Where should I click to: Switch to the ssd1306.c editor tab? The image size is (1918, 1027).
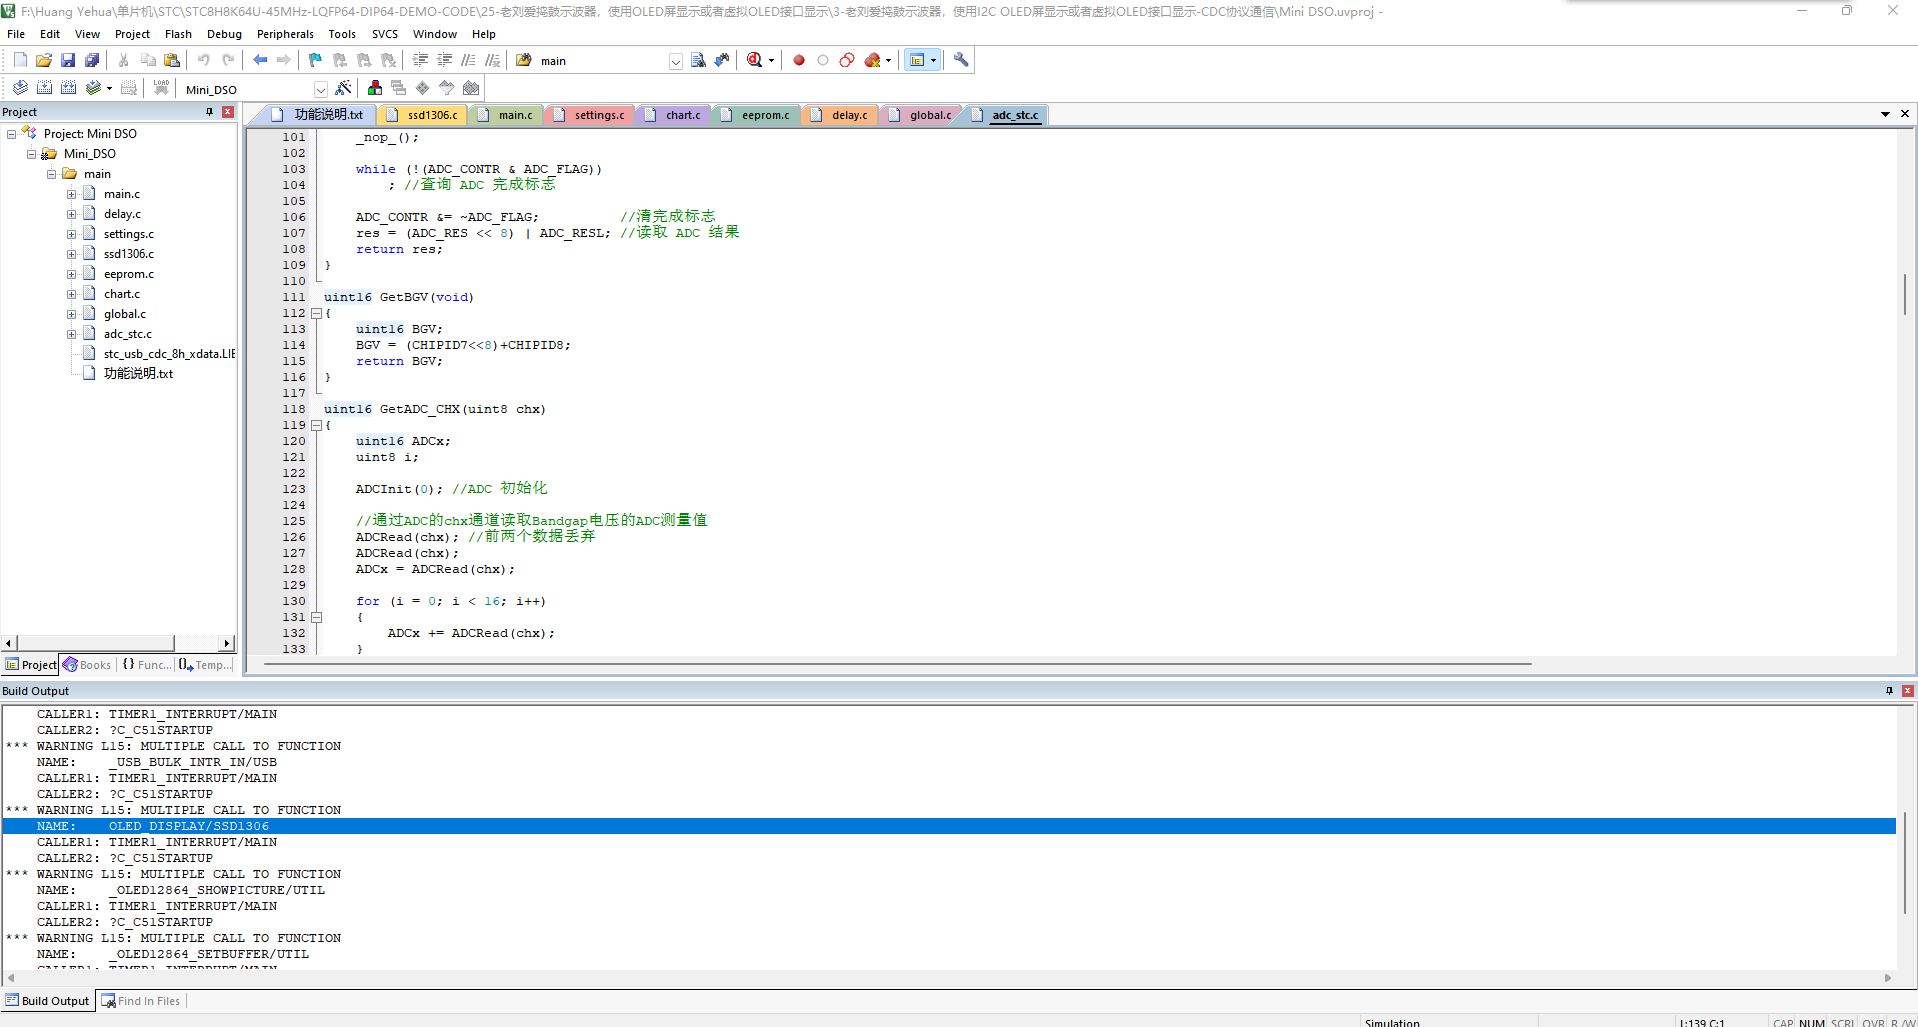pyautogui.click(x=424, y=115)
